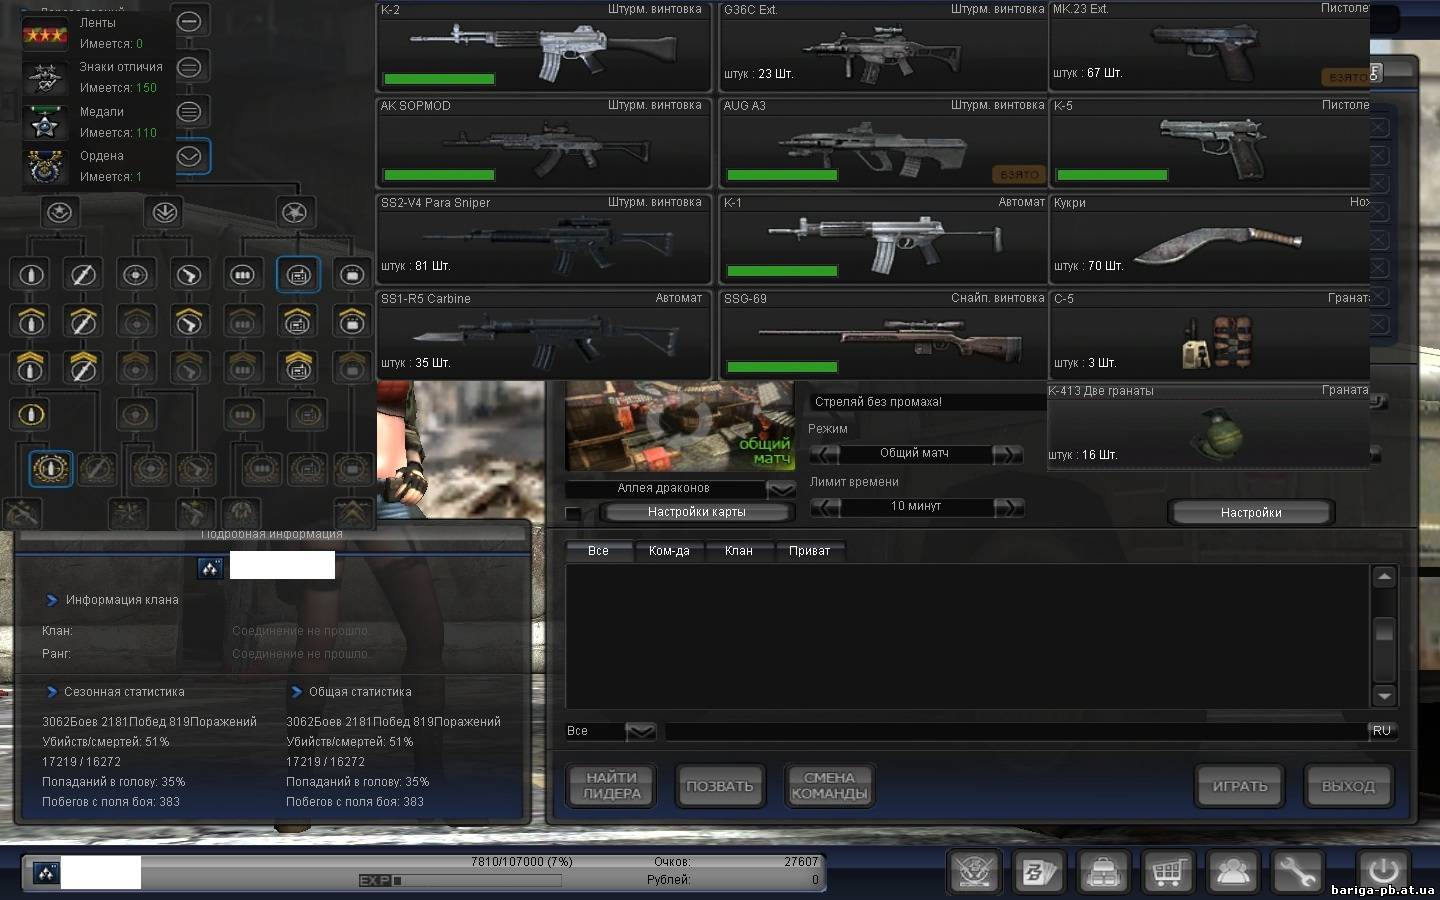This screenshot has height=900, width=1440.
Task: Toggle checkbox left of map settings
Action: [x=573, y=514]
